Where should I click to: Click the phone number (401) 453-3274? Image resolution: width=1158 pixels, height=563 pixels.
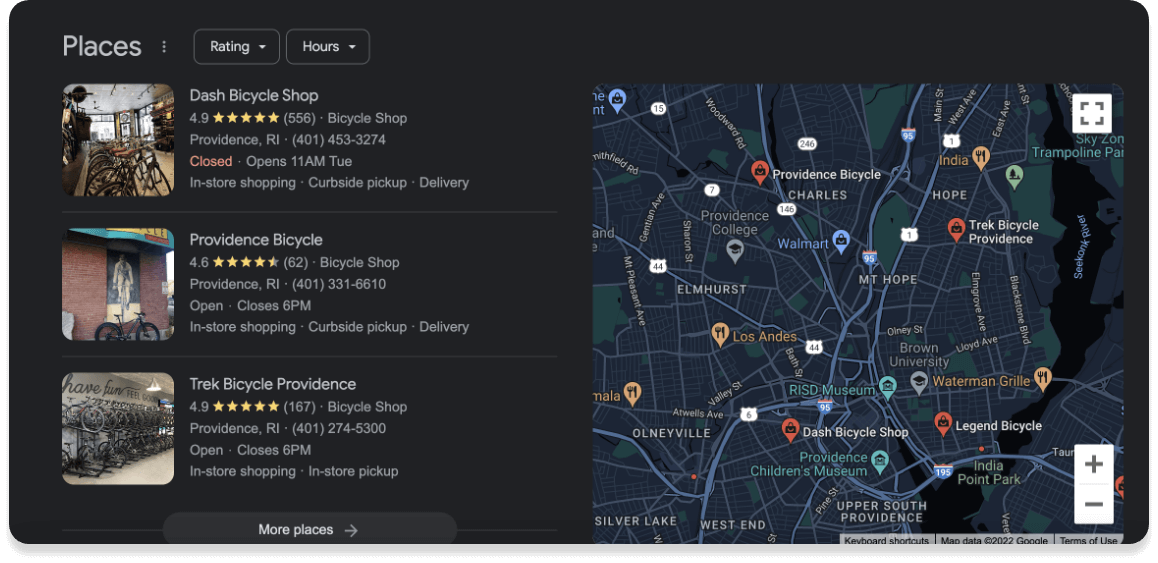point(339,140)
